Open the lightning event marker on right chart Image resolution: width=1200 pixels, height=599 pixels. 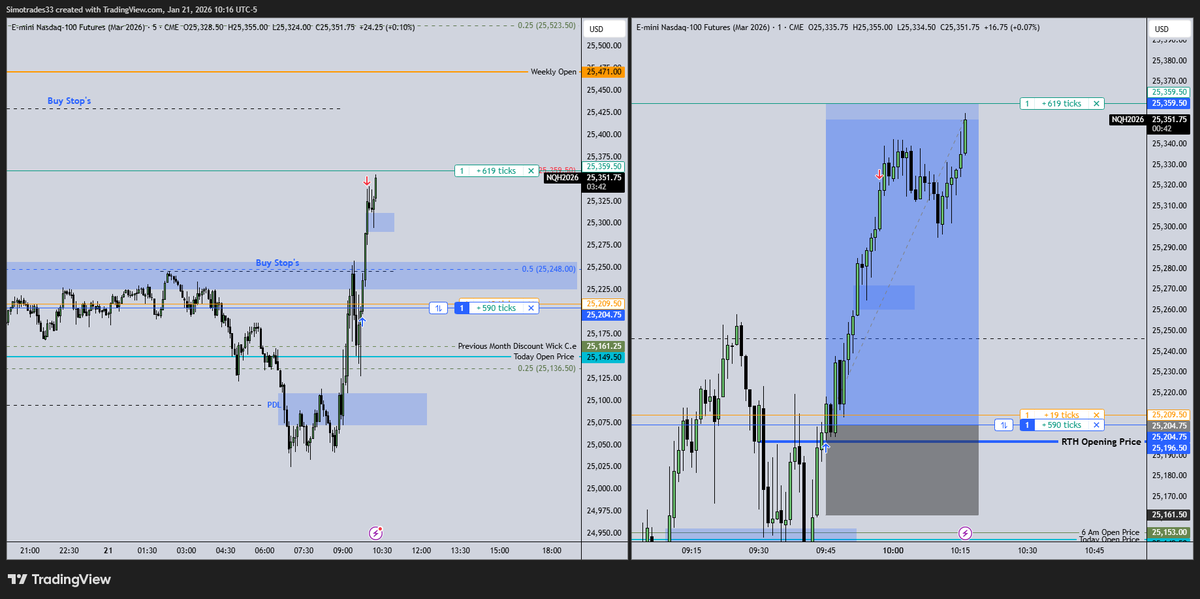(965, 533)
